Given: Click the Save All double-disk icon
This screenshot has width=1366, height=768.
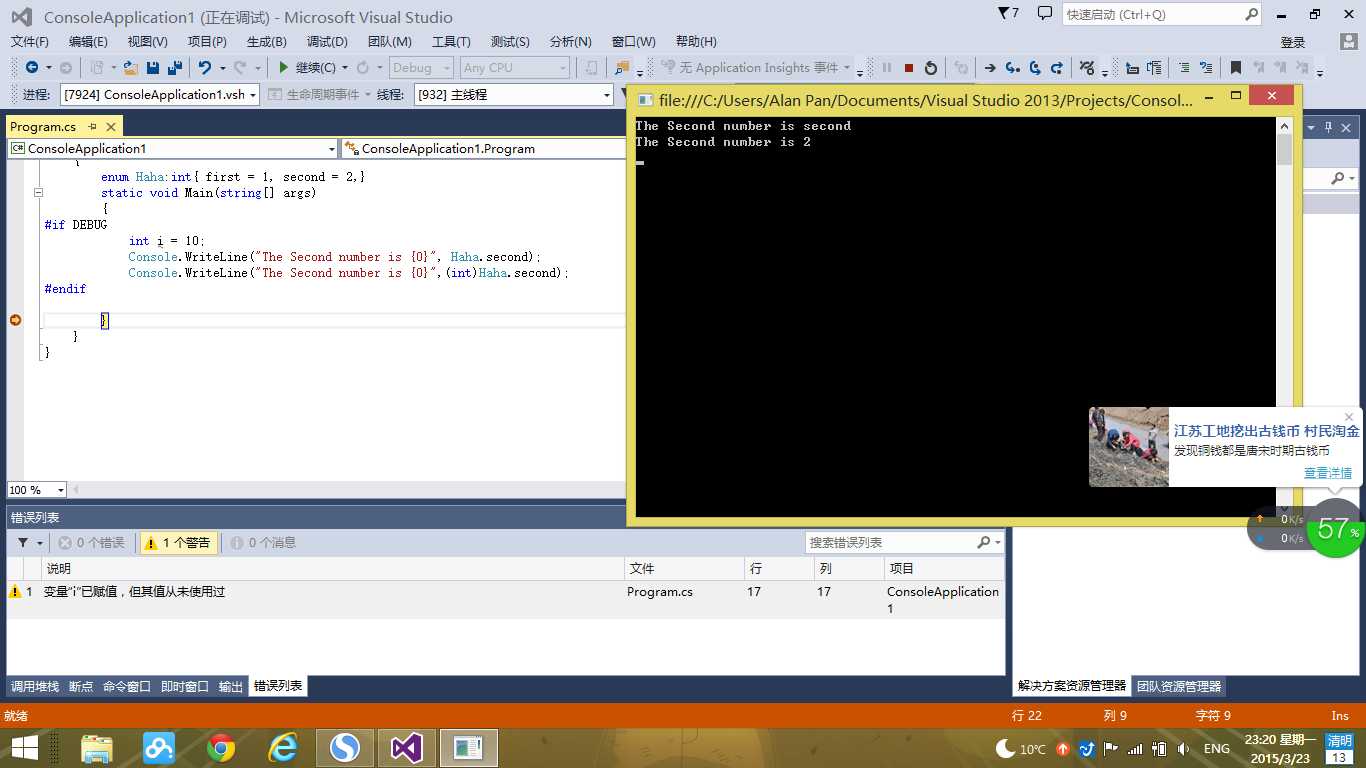Looking at the screenshot, I should (174, 67).
